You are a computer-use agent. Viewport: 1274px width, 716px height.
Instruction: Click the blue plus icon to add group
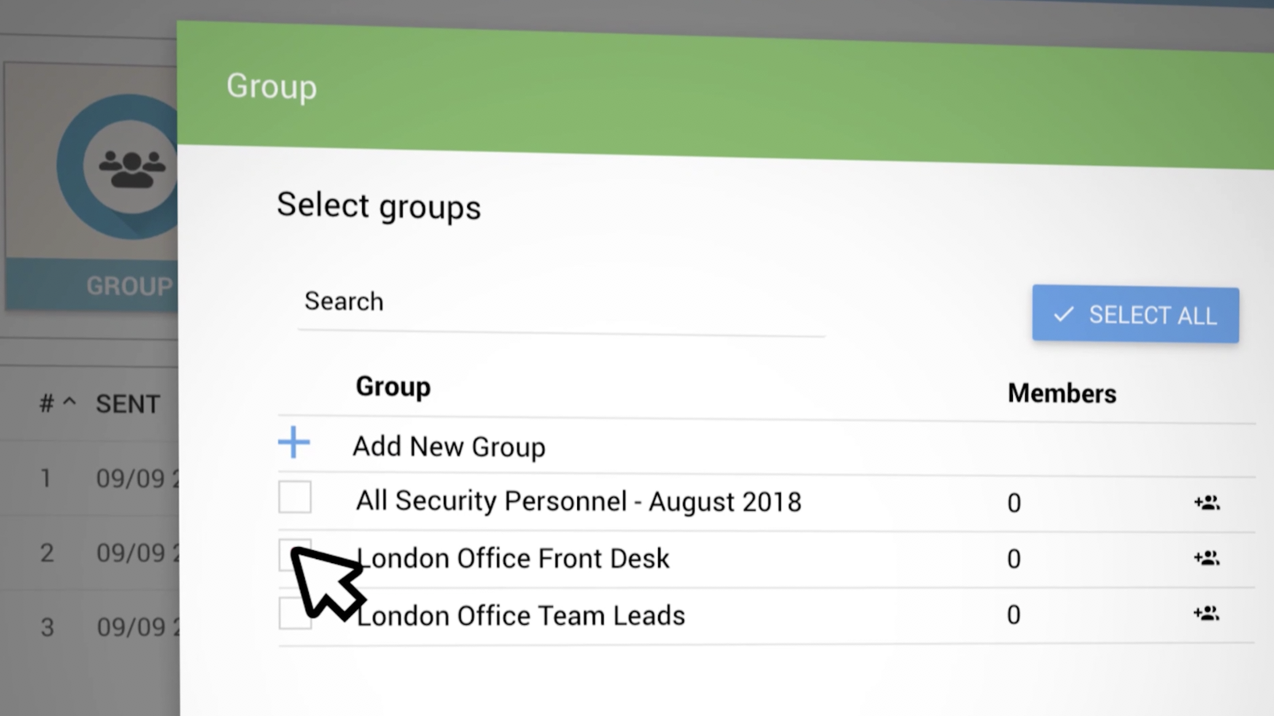click(294, 443)
